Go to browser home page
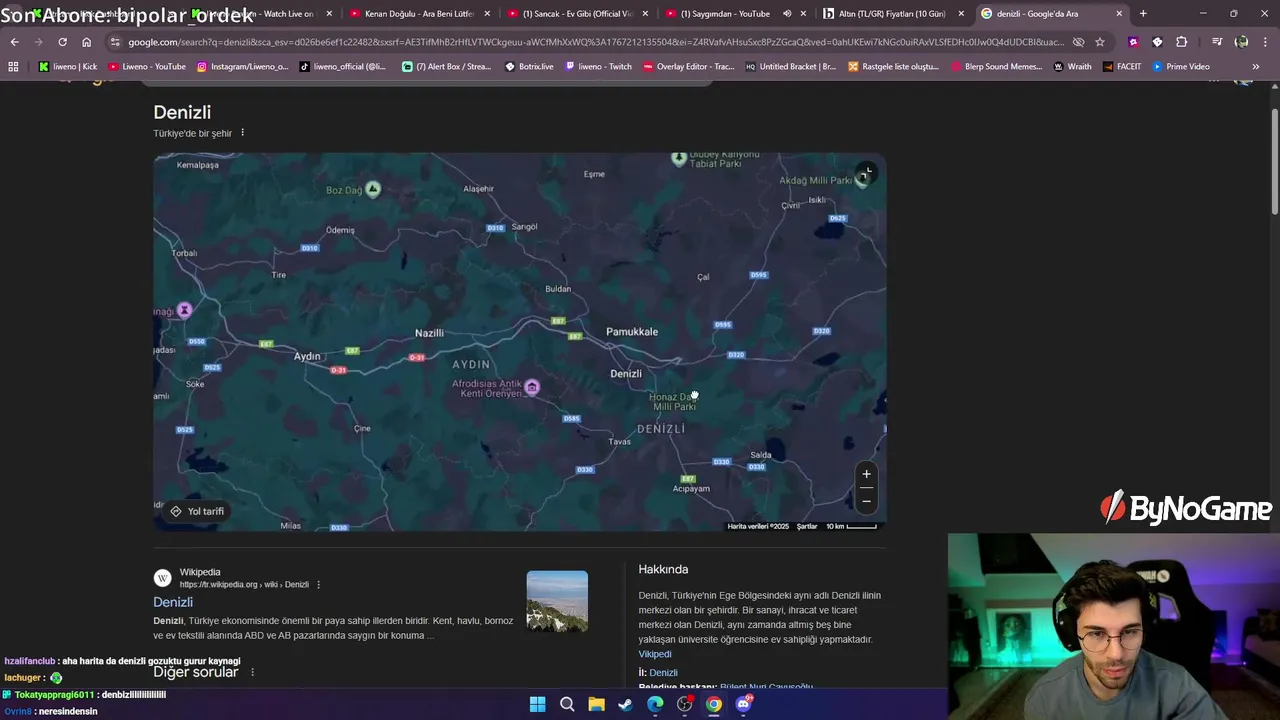1280x720 pixels. pos(87,42)
